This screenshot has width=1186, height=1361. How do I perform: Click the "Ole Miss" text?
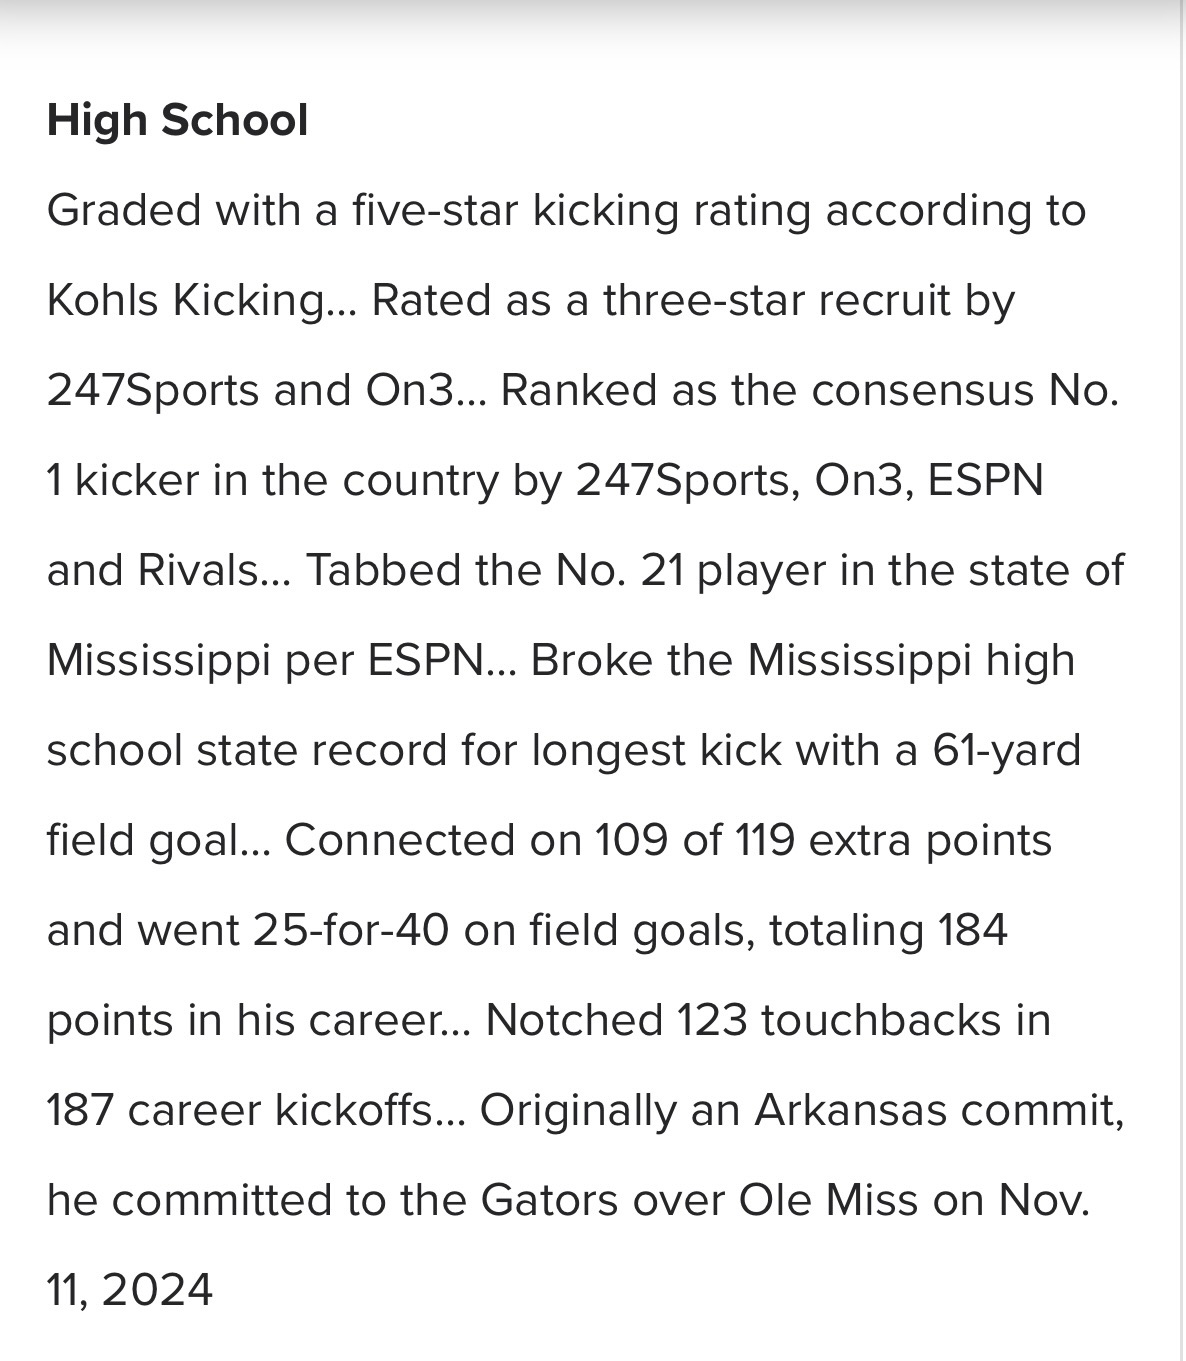click(x=828, y=1201)
